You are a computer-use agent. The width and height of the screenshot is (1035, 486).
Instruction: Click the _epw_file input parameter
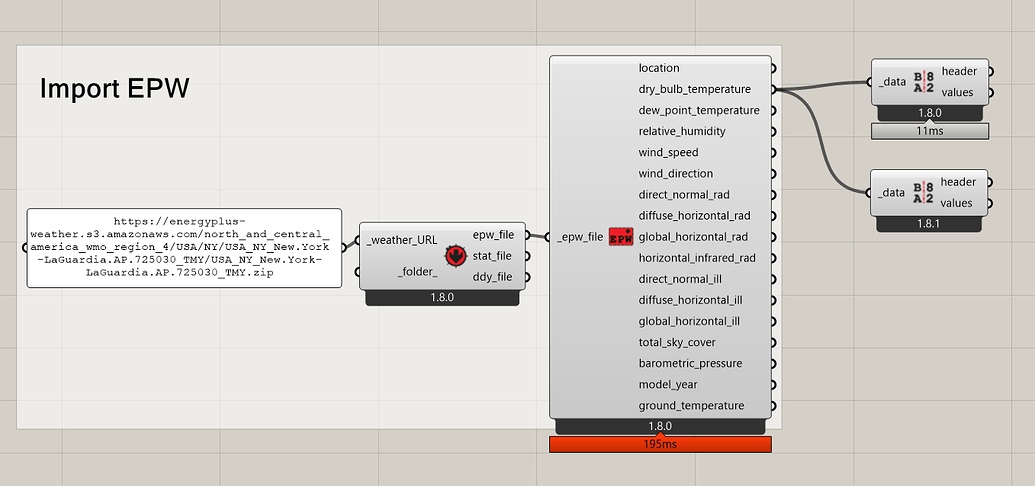(x=580, y=236)
